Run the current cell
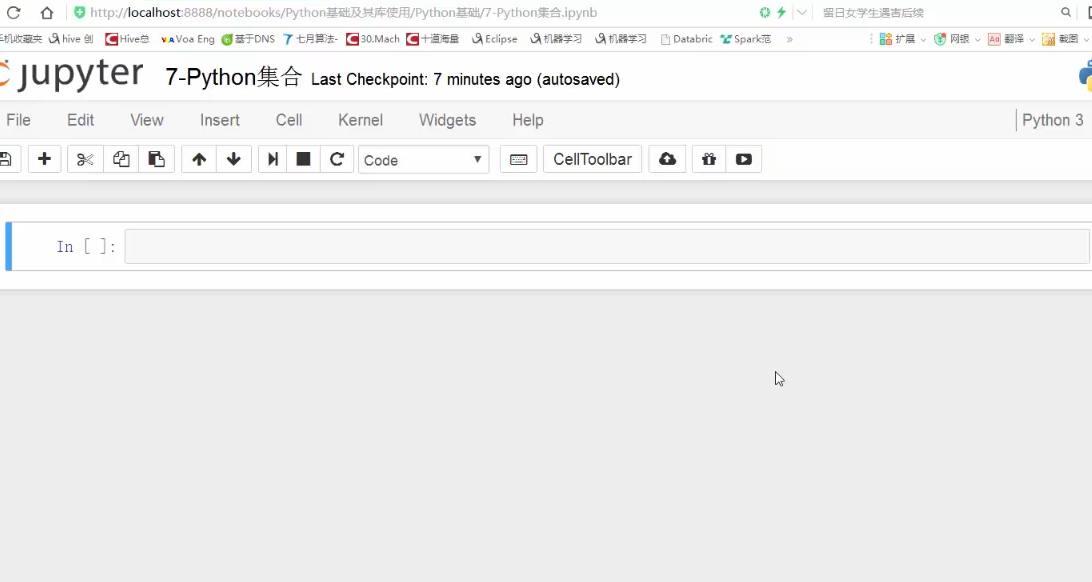 point(272,159)
